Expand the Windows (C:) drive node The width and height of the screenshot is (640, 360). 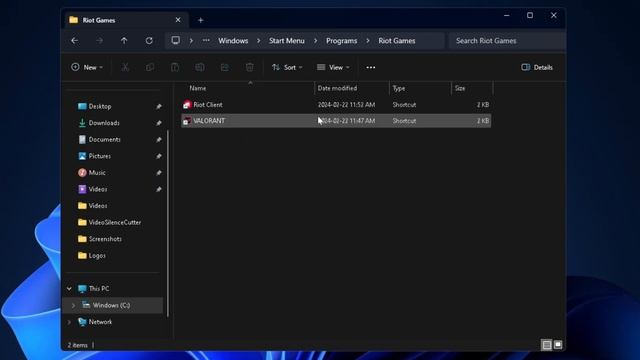click(x=73, y=305)
